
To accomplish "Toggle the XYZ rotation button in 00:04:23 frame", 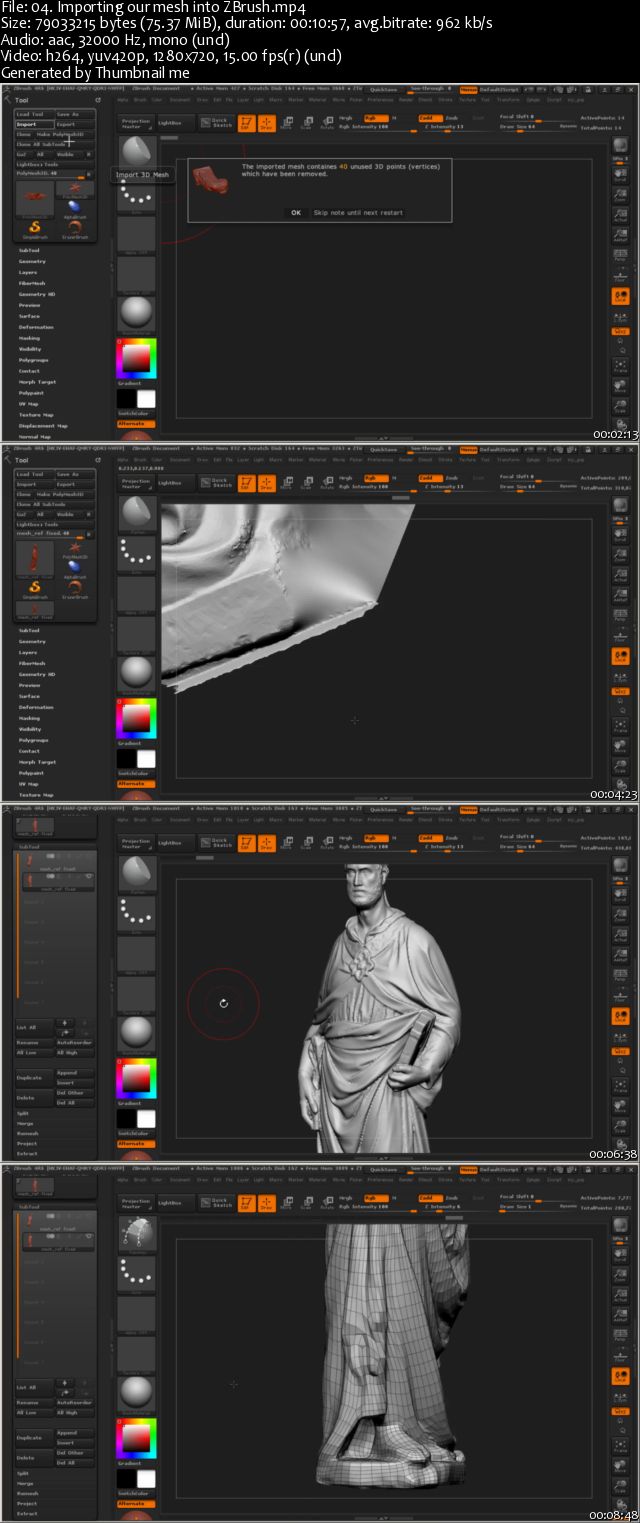I will point(620,691).
